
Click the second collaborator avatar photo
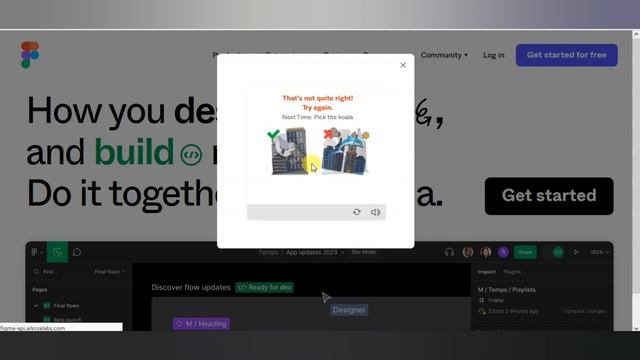point(486,252)
